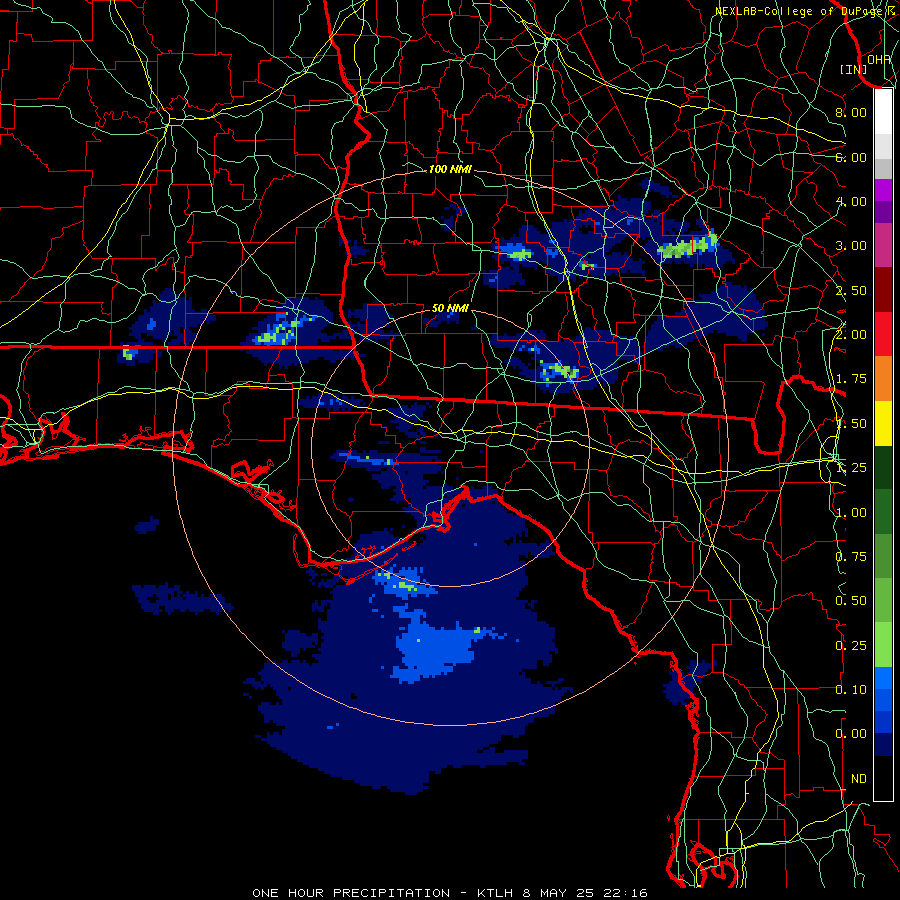Pick the black ND swatch at legend bottom

click(x=883, y=778)
